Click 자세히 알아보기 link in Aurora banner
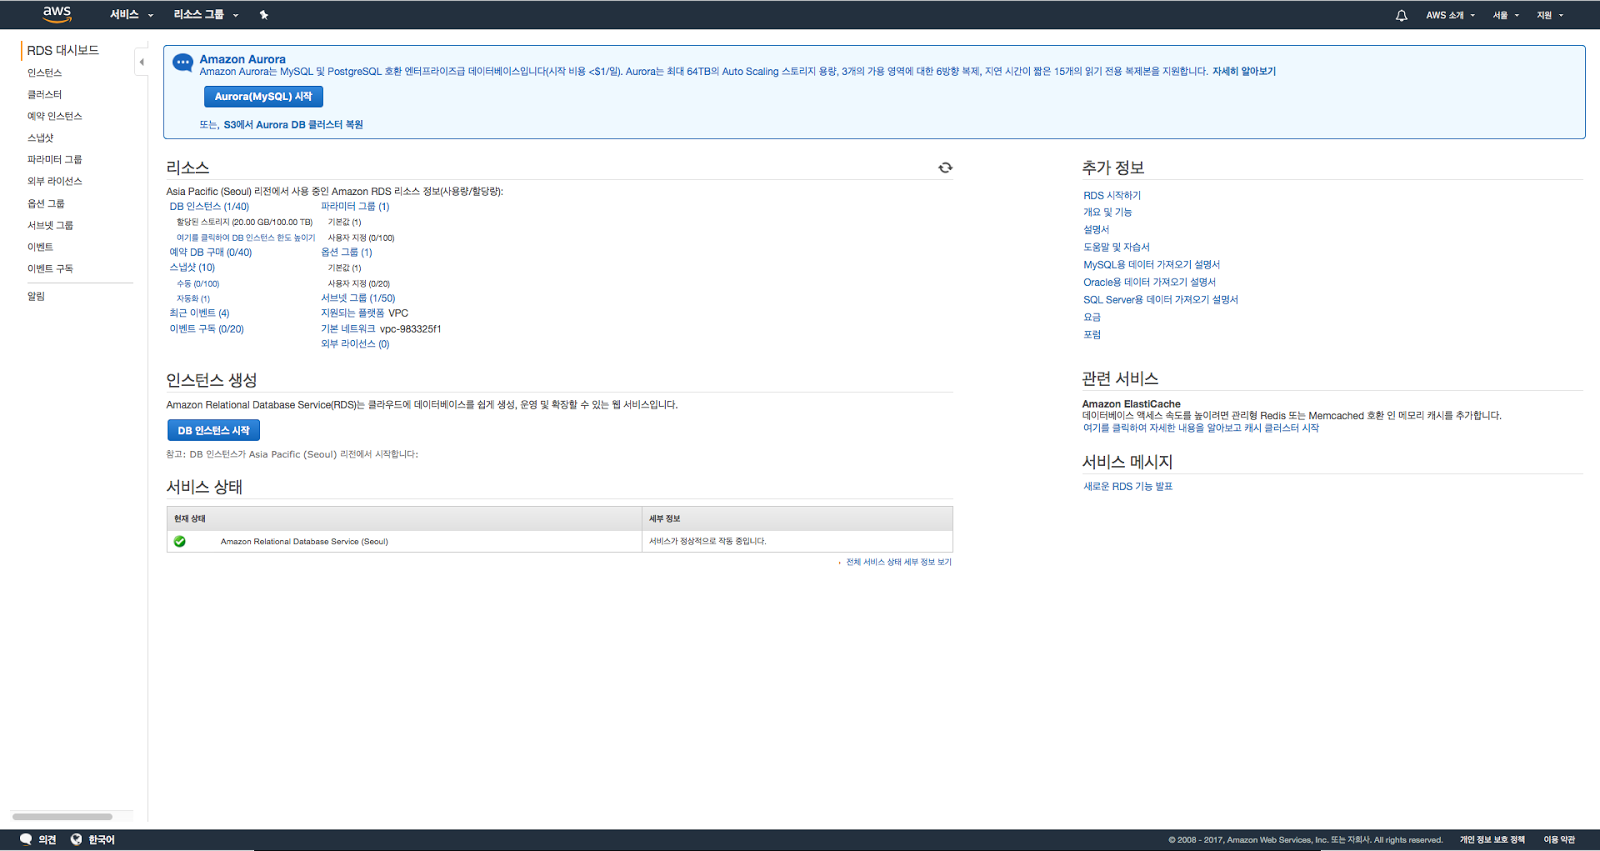1600x851 pixels. click(1244, 71)
